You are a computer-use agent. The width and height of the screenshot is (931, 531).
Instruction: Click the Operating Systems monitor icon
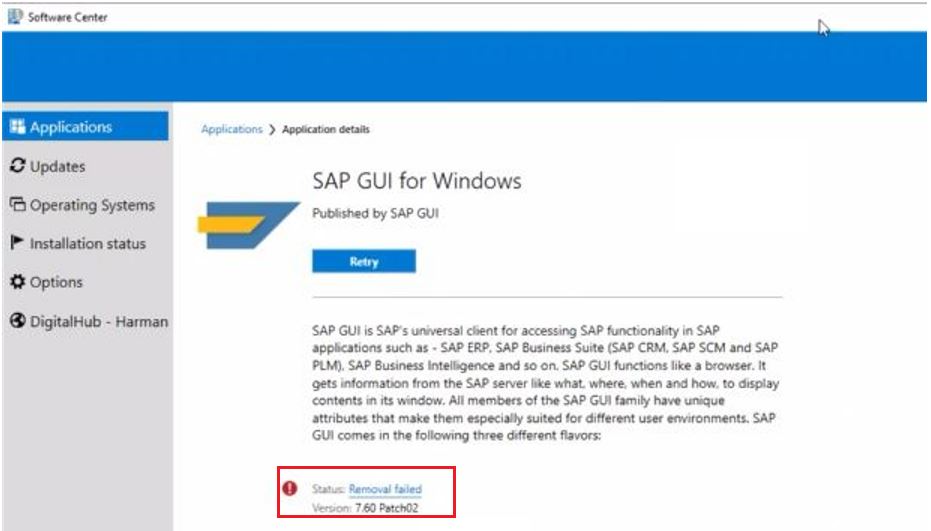click(17, 205)
